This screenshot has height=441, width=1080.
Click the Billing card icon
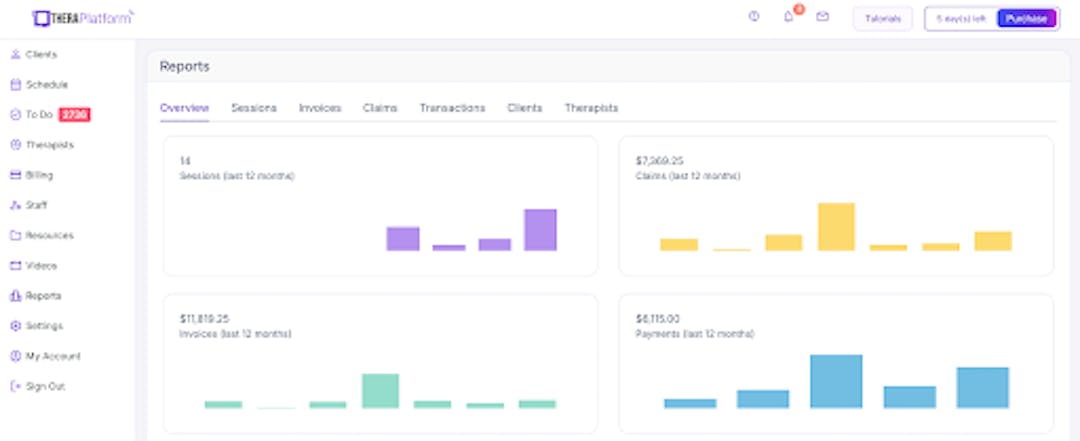(x=15, y=175)
